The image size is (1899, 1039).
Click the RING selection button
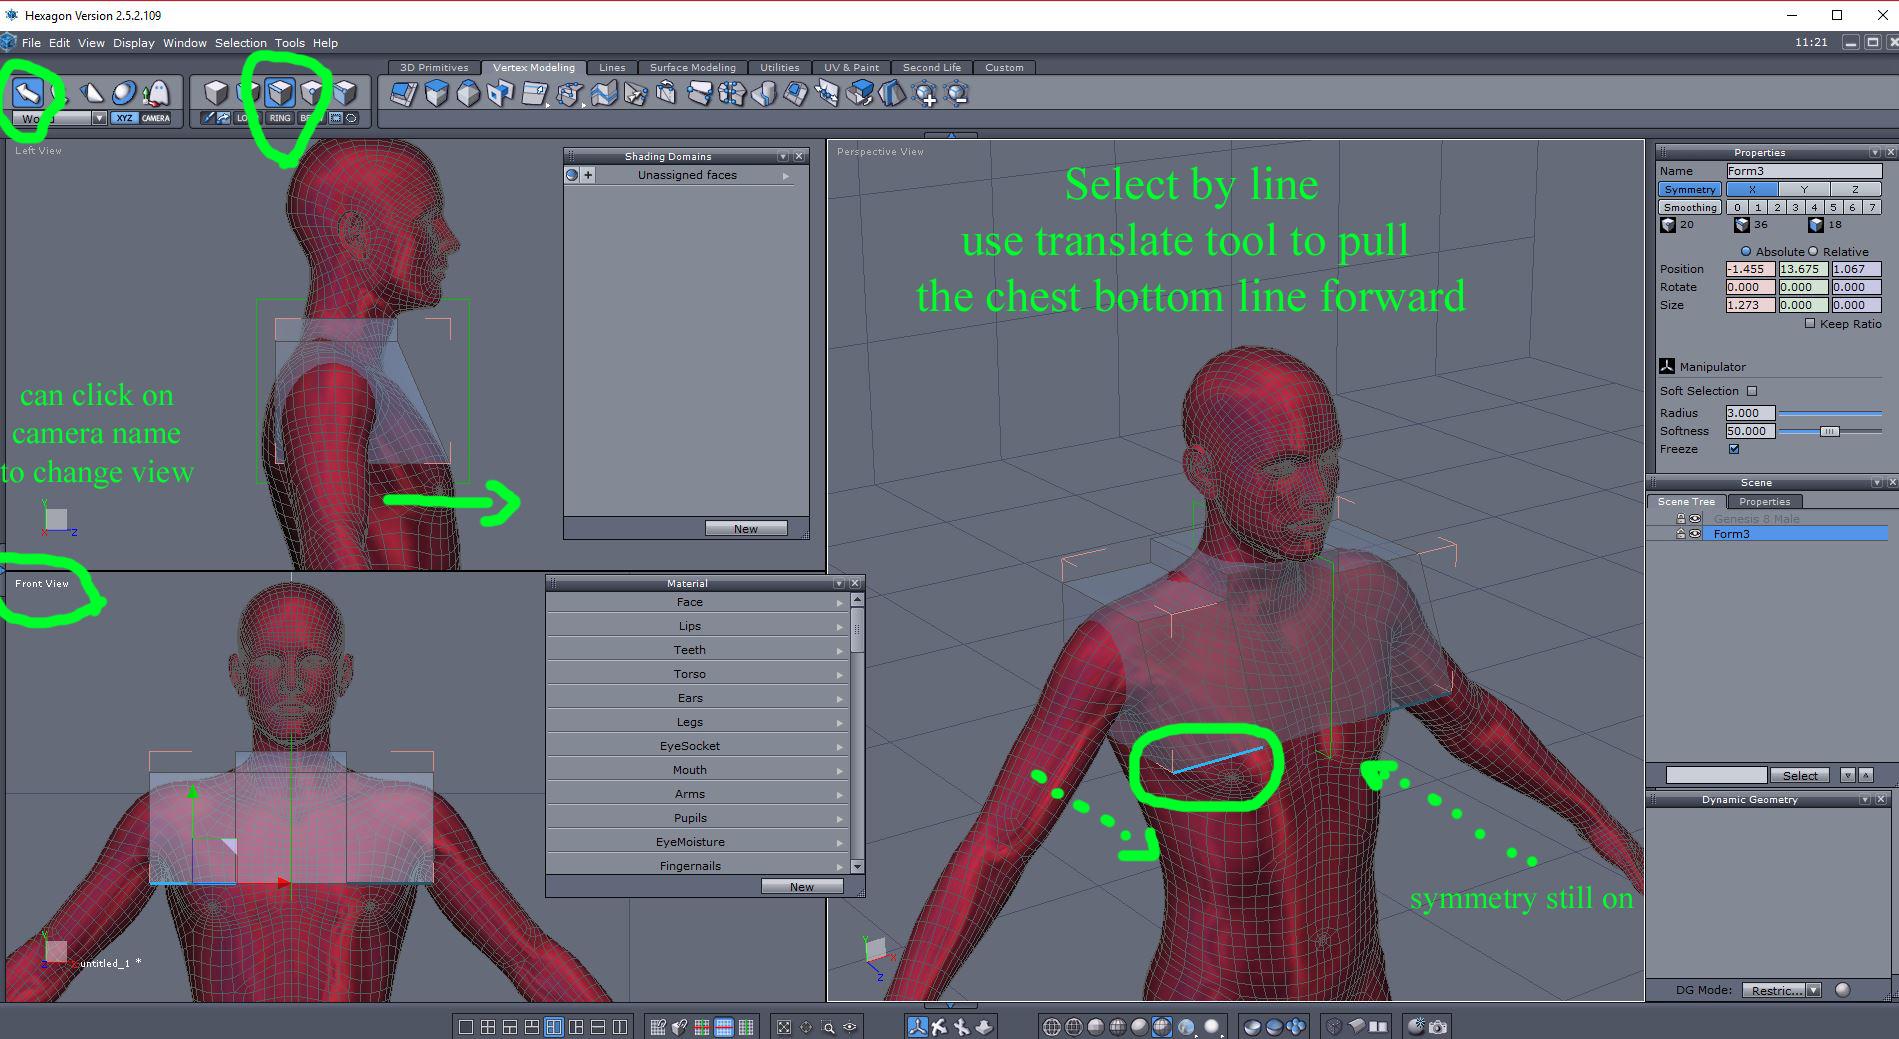[280, 118]
